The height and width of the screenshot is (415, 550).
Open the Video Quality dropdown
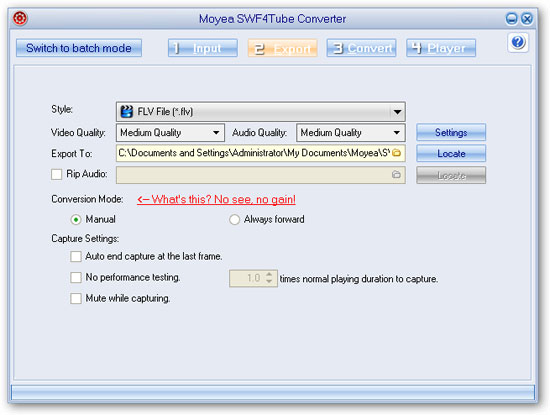pos(170,133)
